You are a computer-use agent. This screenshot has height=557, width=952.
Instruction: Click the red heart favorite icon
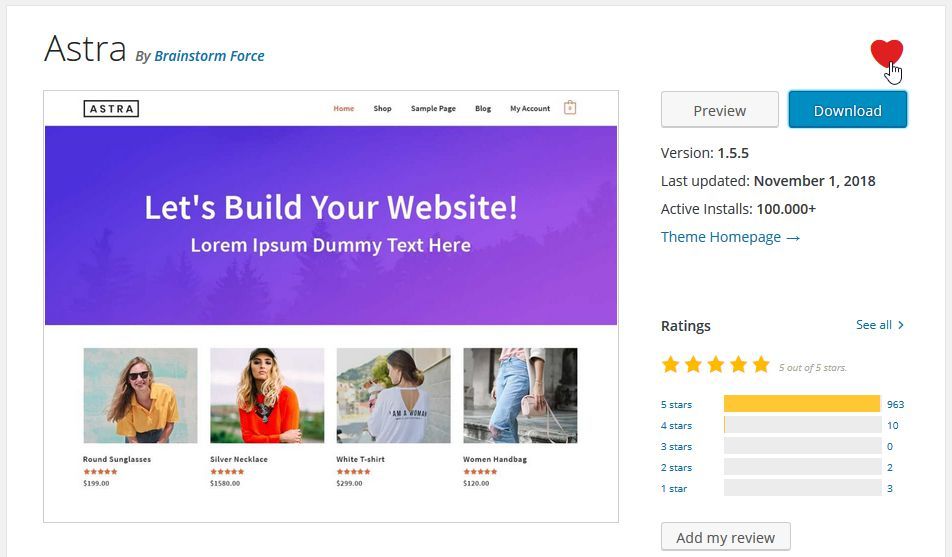[885, 53]
